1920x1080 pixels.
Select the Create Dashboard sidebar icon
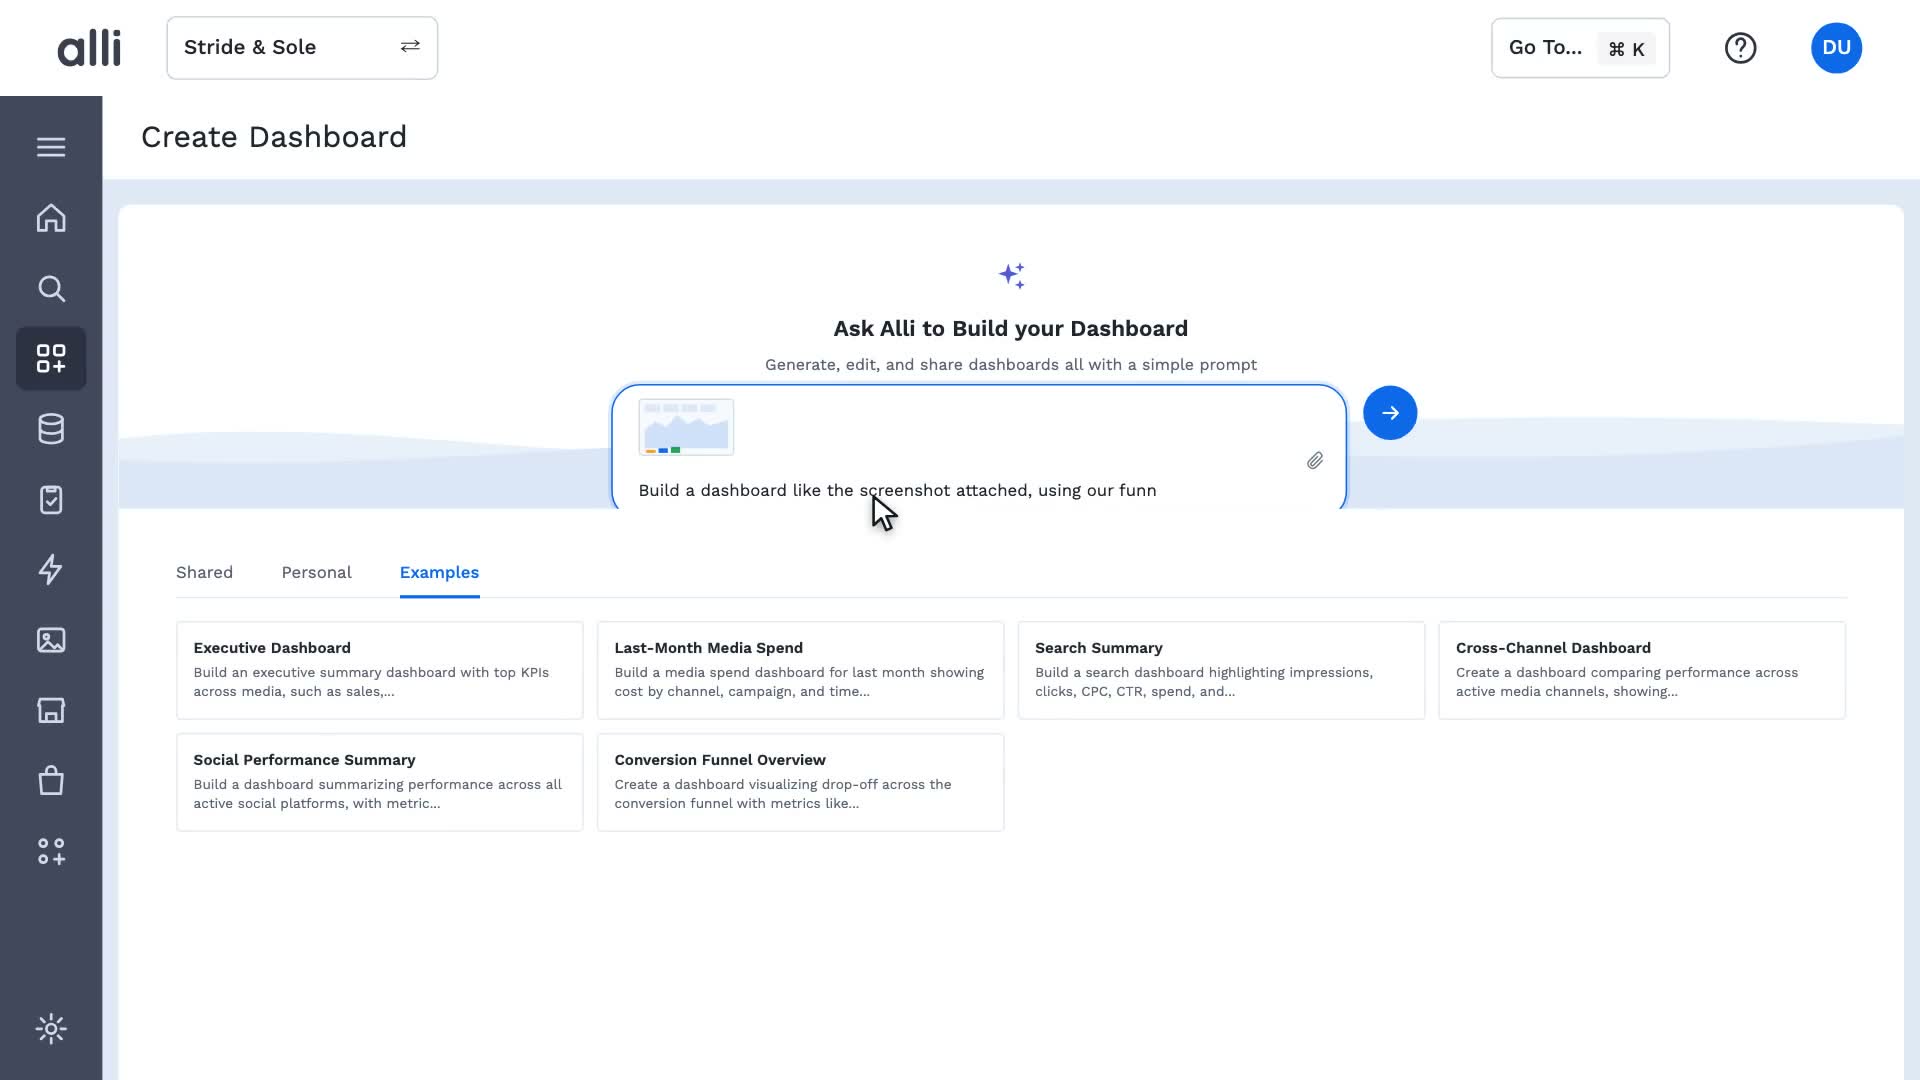(51, 358)
